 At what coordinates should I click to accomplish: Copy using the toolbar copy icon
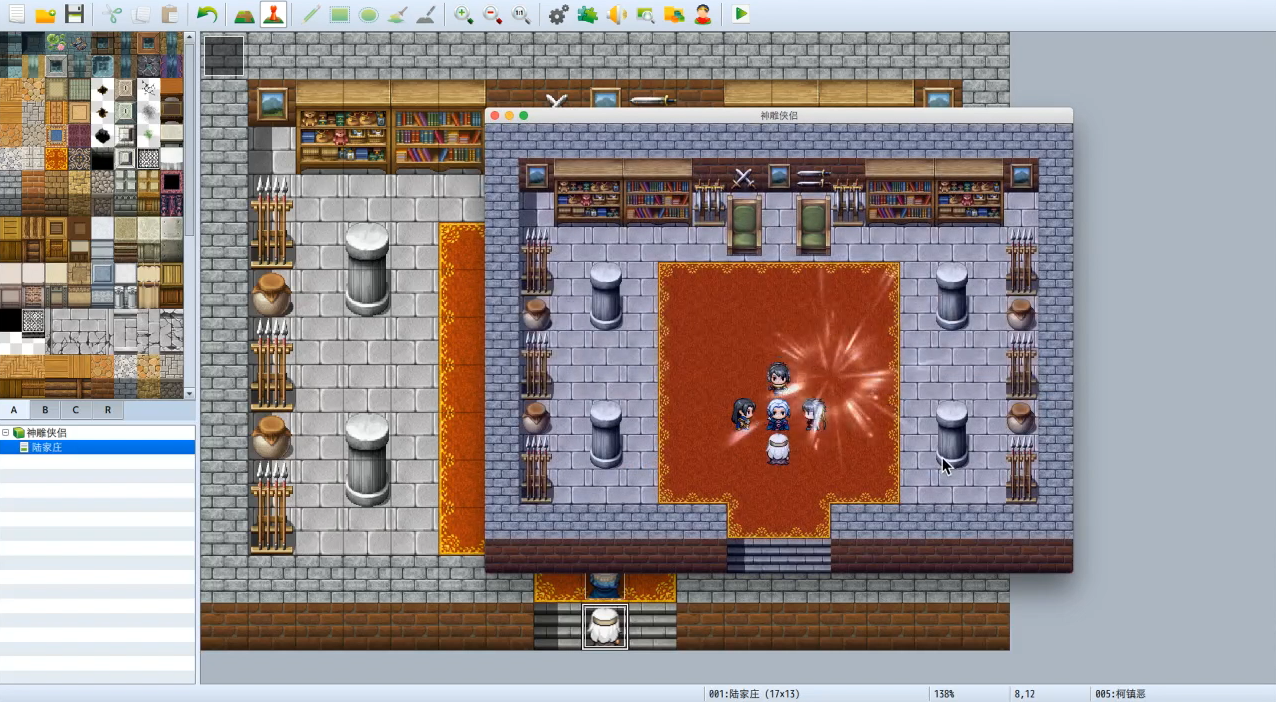[x=141, y=14]
